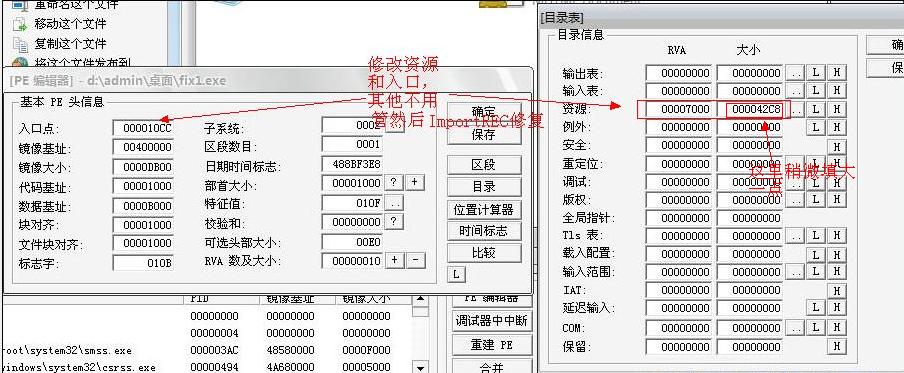
Task: Click the L button in 输入表 row
Action: pos(815,91)
